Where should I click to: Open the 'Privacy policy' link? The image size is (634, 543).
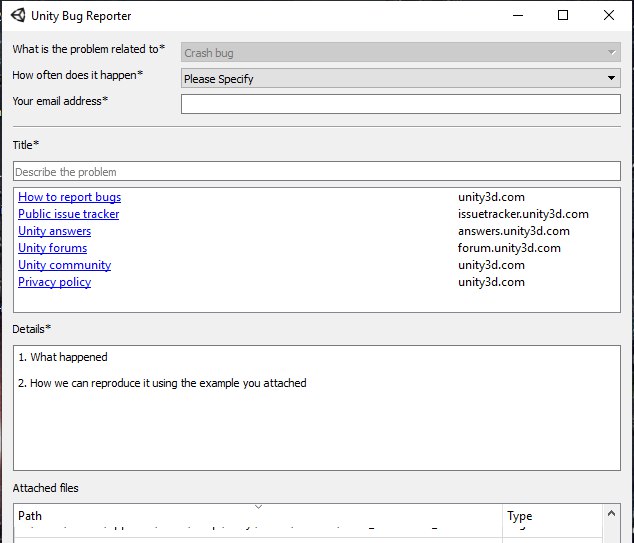coord(55,282)
